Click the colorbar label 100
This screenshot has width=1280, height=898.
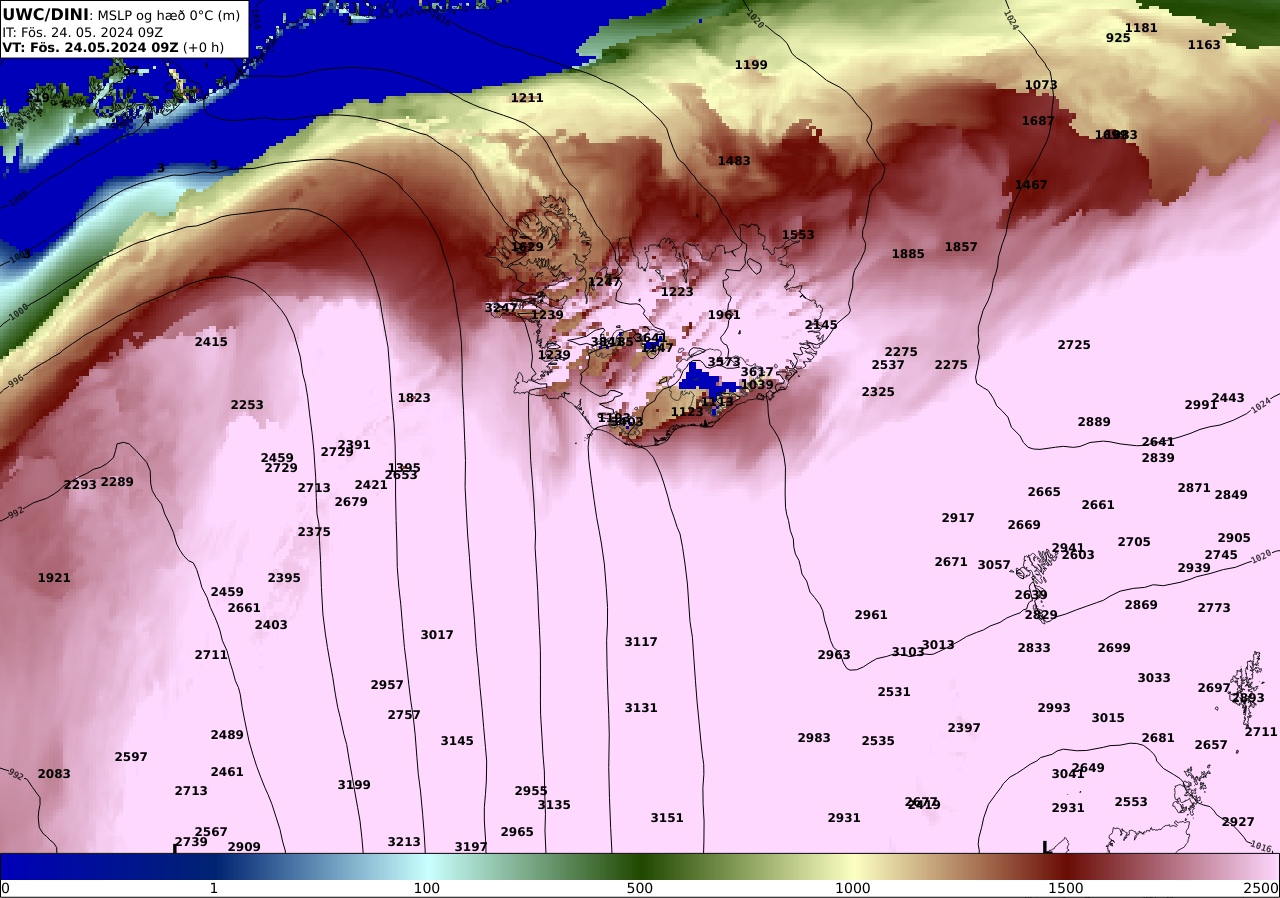pos(427,888)
